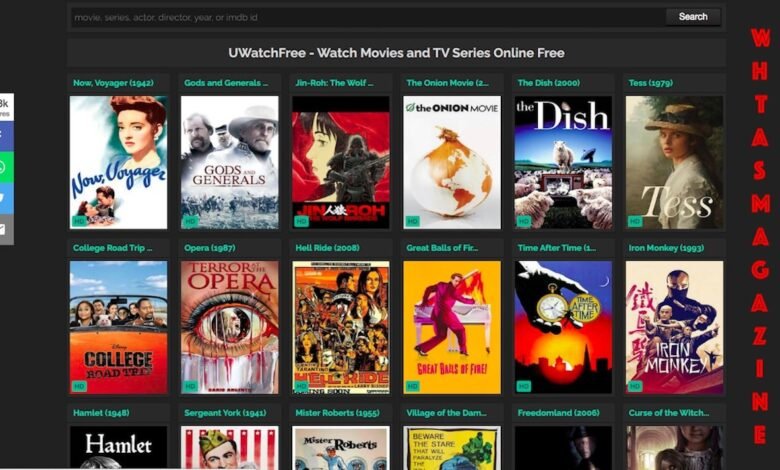The image size is (780, 470).
Task: Open the Tess (1979) title link
Action: (651, 83)
